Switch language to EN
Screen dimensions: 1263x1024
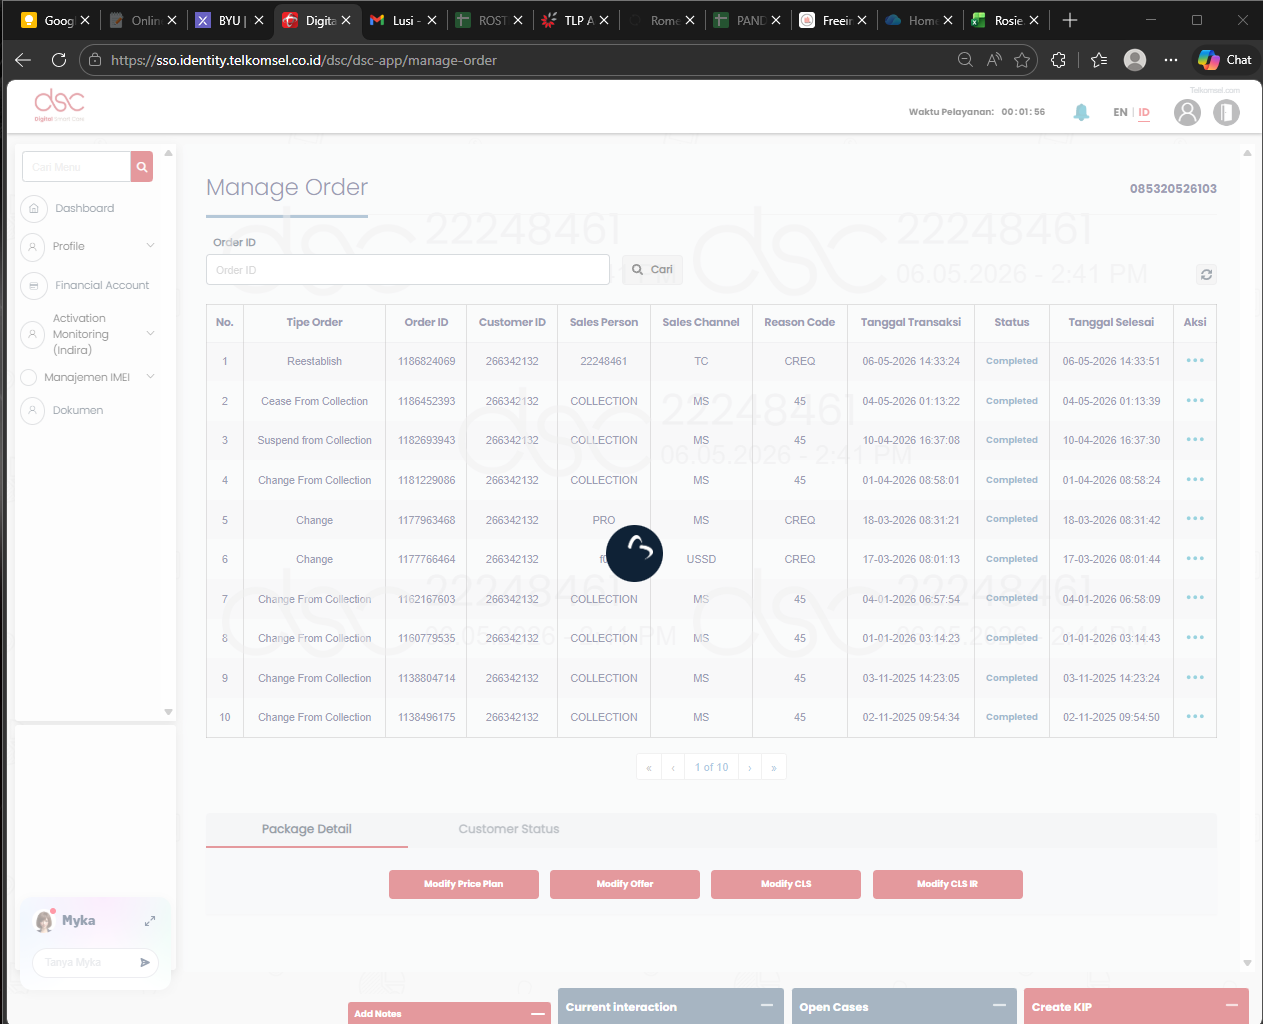pos(1120,112)
